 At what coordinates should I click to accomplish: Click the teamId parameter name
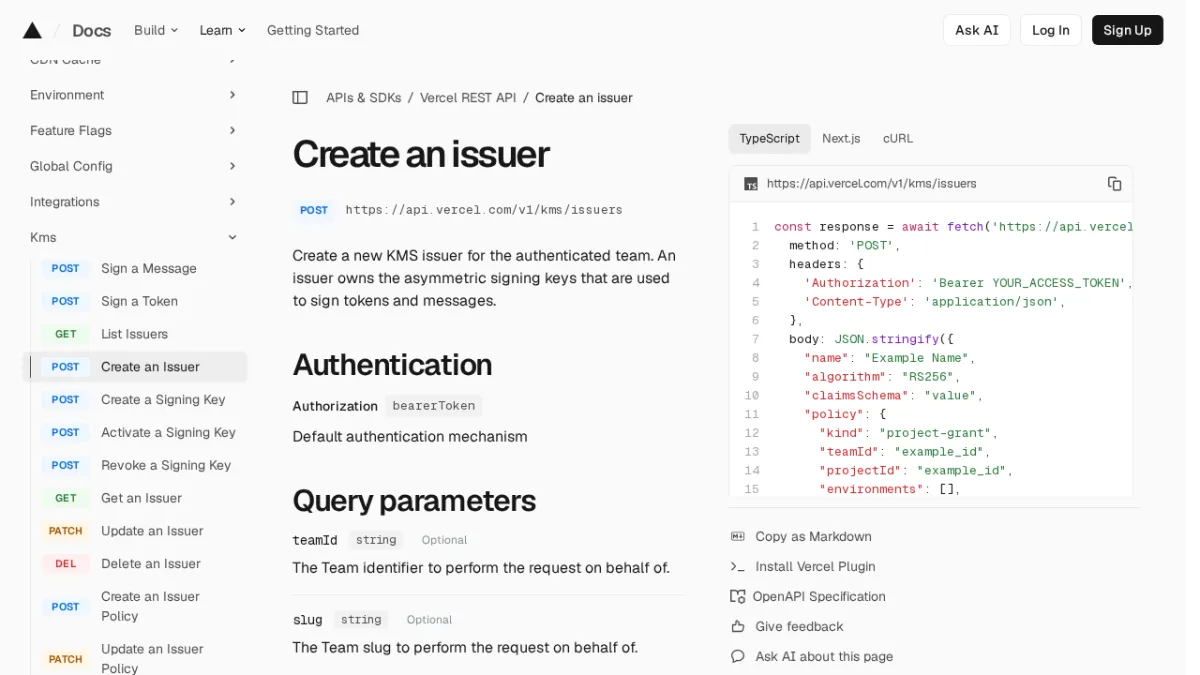(x=315, y=540)
